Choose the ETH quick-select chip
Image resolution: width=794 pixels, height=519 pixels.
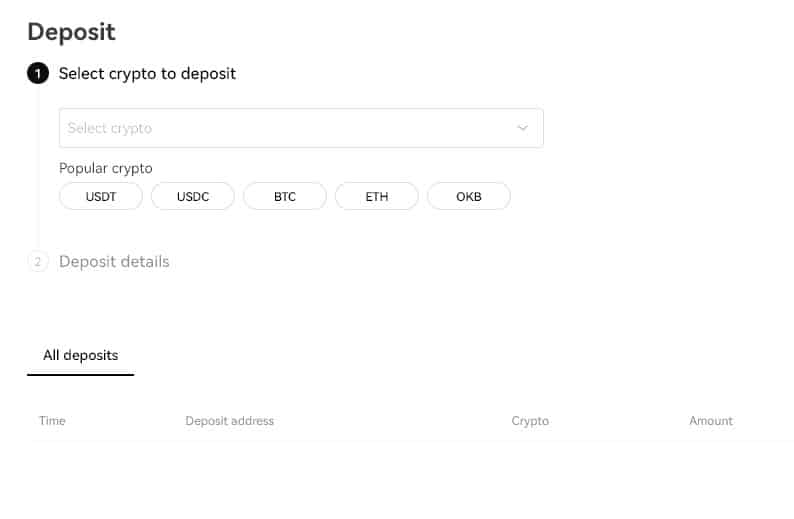tap(377, 197)
